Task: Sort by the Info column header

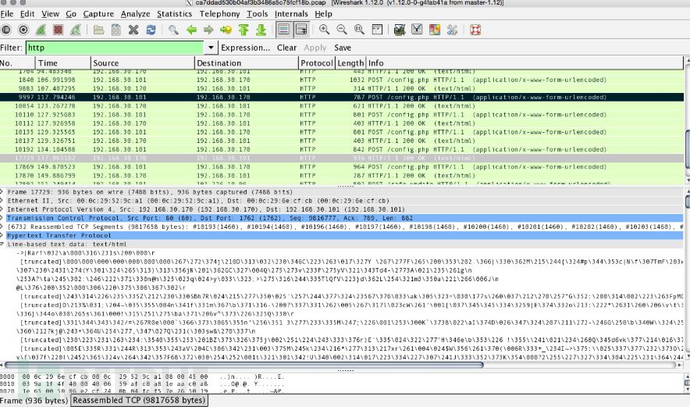Action: click(x=525, y=63)
